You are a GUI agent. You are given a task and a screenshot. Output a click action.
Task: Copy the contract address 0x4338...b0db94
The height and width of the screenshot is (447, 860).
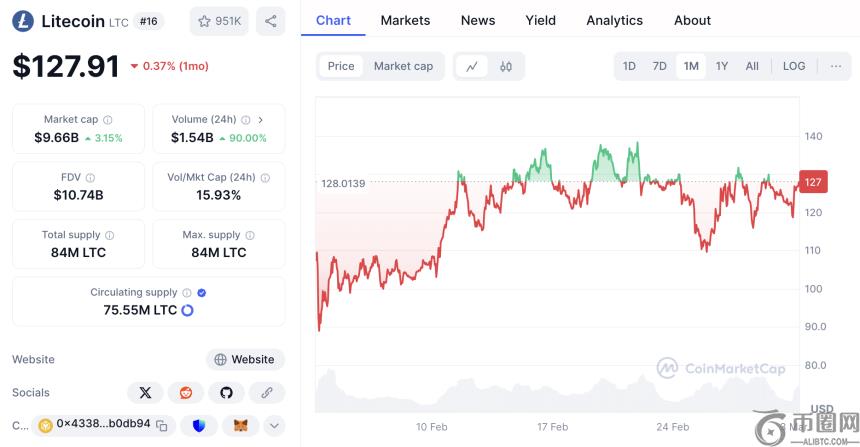(x=161, y=425)
